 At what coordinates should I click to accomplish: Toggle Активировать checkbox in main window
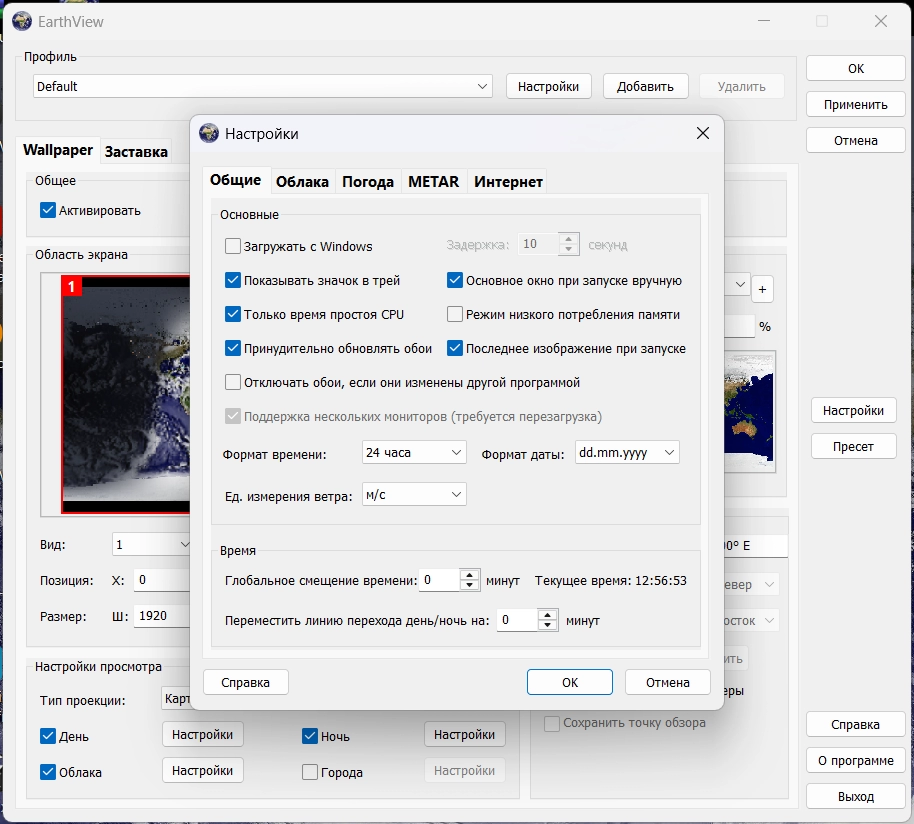(x=48, y=210)
